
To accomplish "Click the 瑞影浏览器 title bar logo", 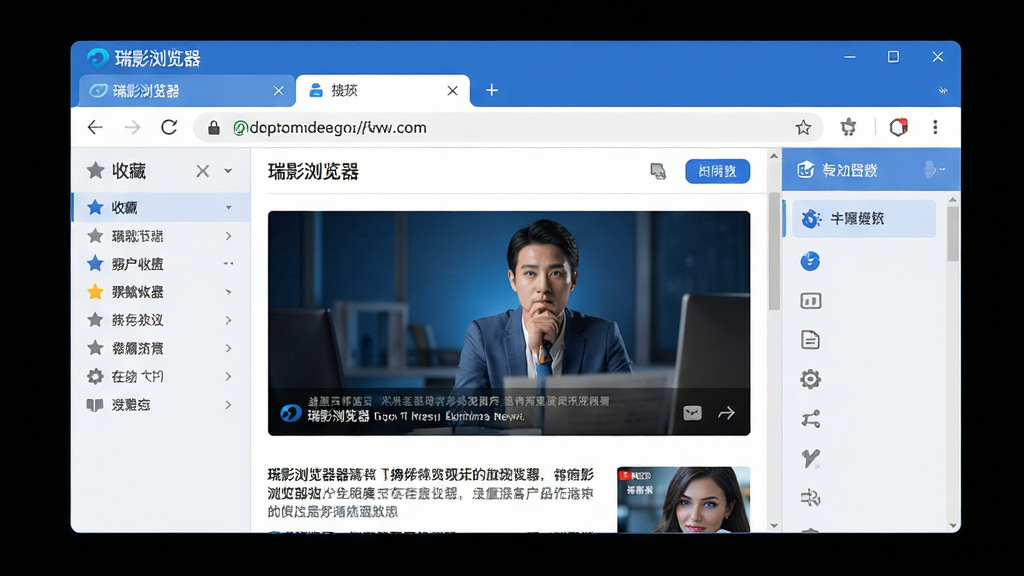I will [x=98, y=58].
